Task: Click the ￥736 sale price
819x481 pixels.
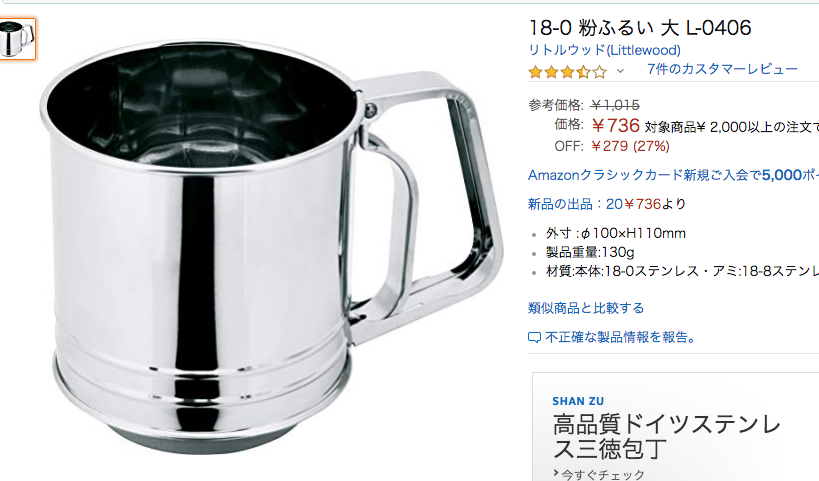Action: [x=616, y=125]
